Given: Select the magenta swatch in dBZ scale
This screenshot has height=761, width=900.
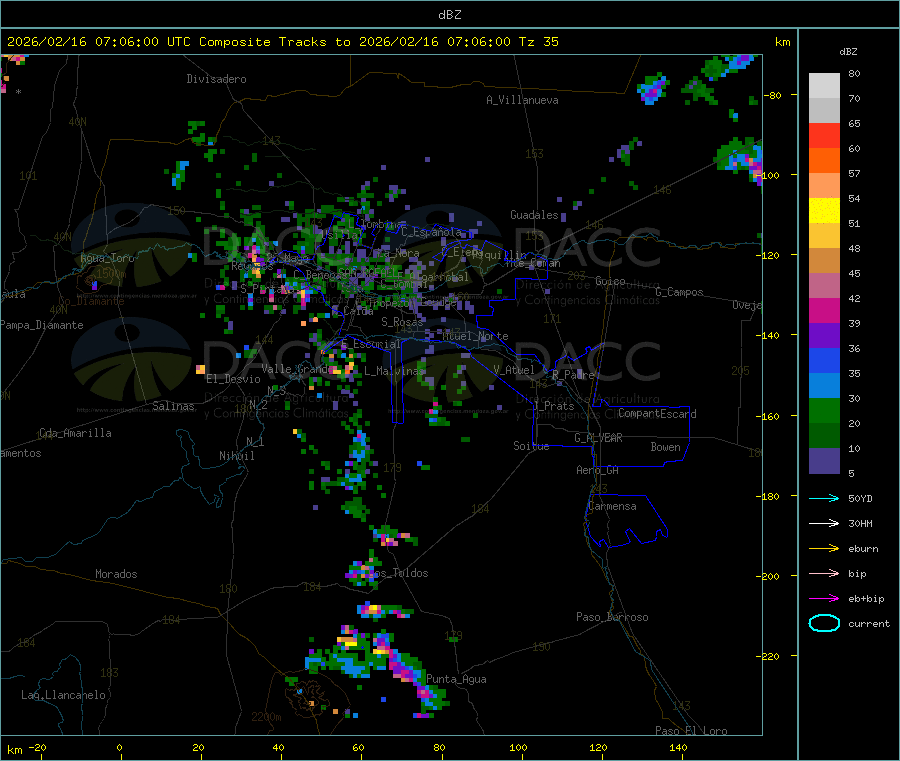Looking at the screenshot, I should click(x=824, y=310).
